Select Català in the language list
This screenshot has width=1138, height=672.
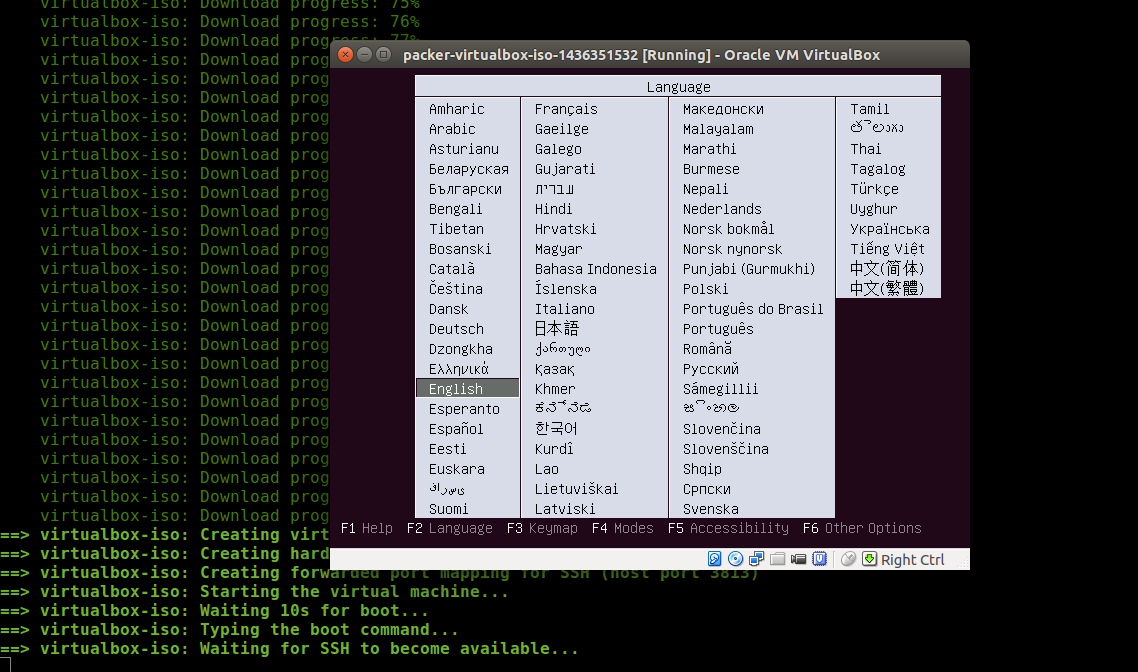(x=451, y=269)
